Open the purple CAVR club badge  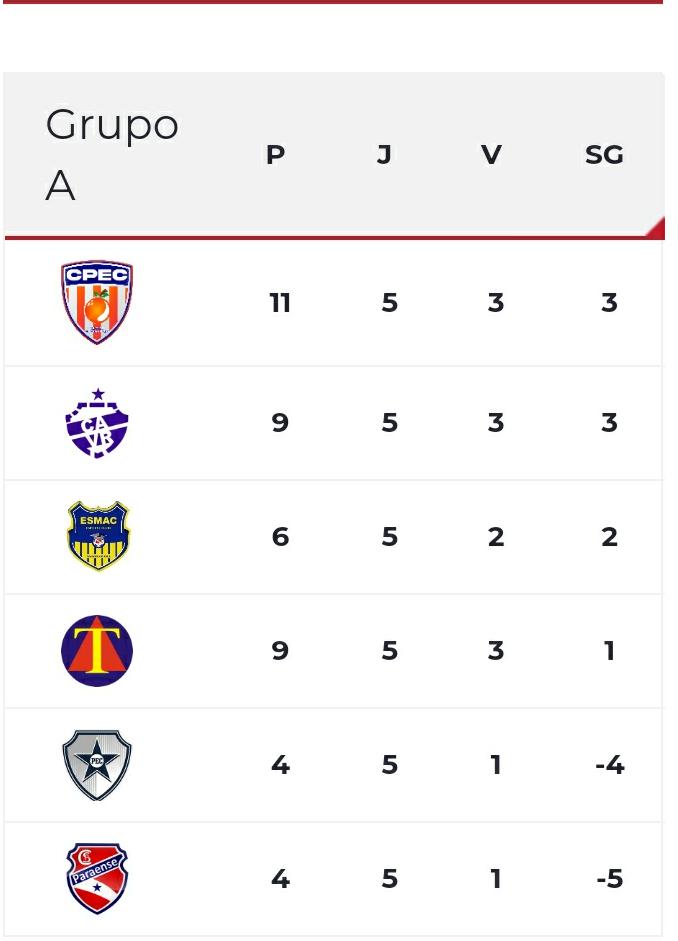tap(97, 422)
